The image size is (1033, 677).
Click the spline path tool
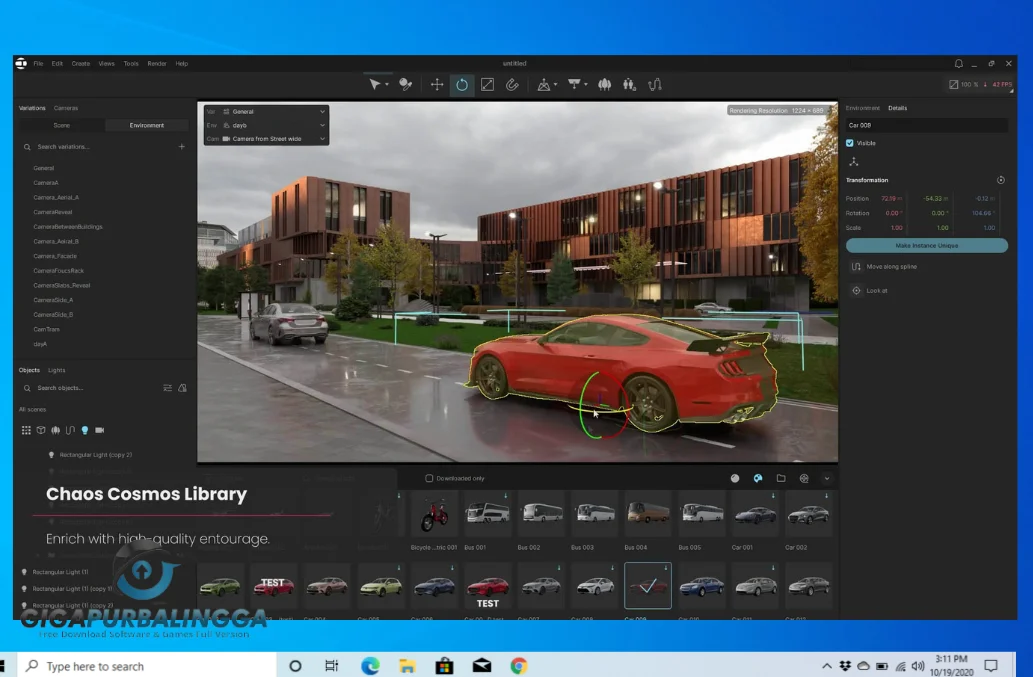click(655, 84)
